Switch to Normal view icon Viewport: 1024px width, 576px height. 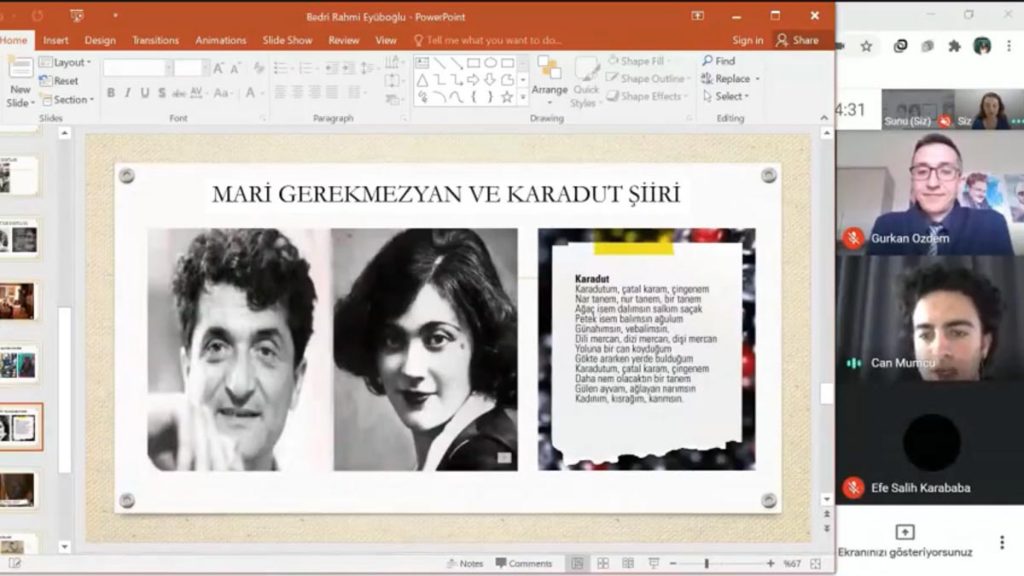(577, 563)
